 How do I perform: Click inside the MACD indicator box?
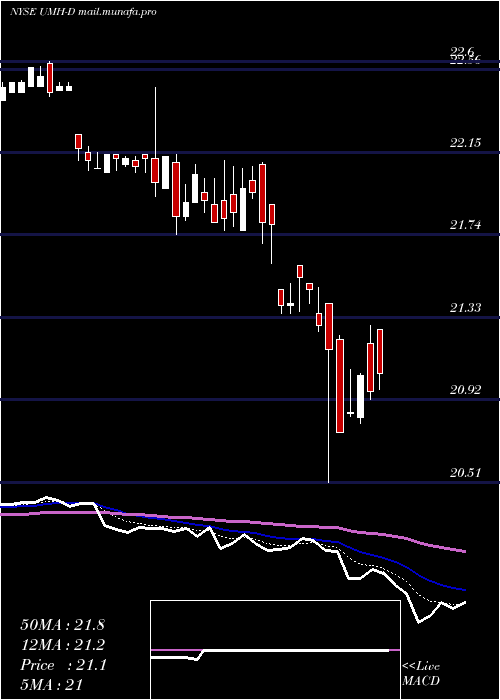(x=275, y=650)
